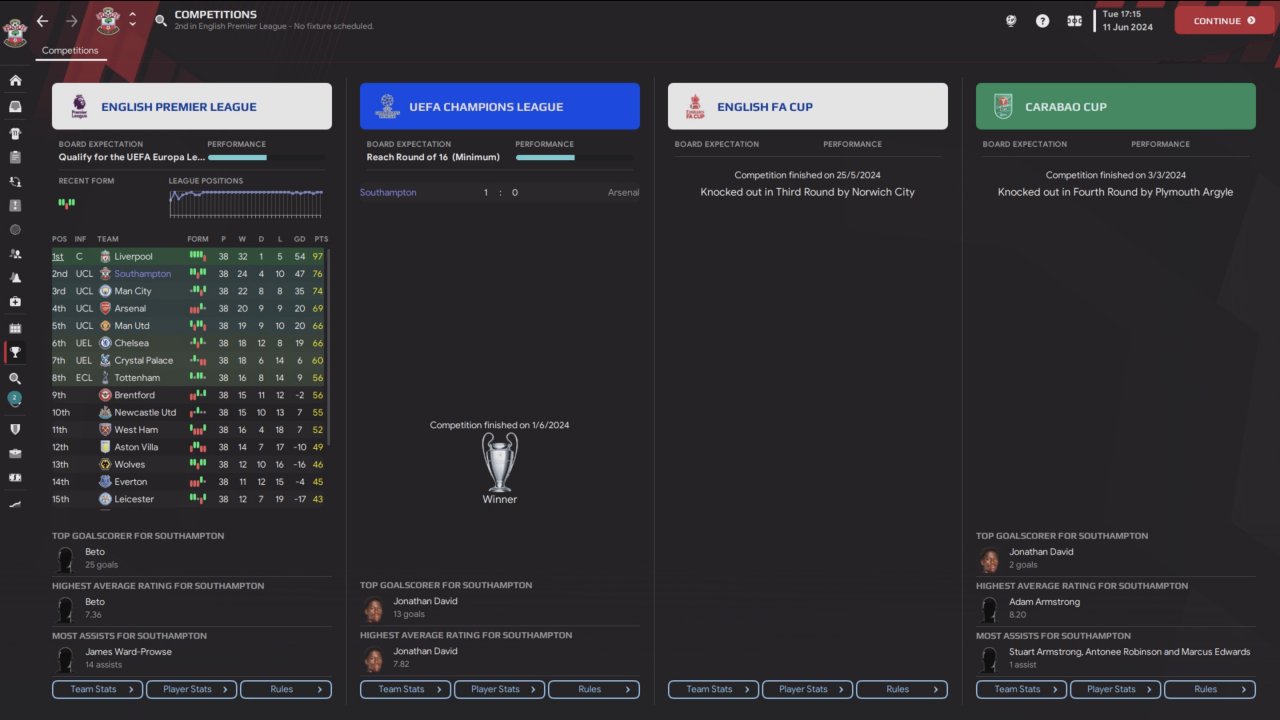This screenshot has width=1280, height=720.
Task: Open Carabao Cup Rules
Action: click(x=1210, y=689)
